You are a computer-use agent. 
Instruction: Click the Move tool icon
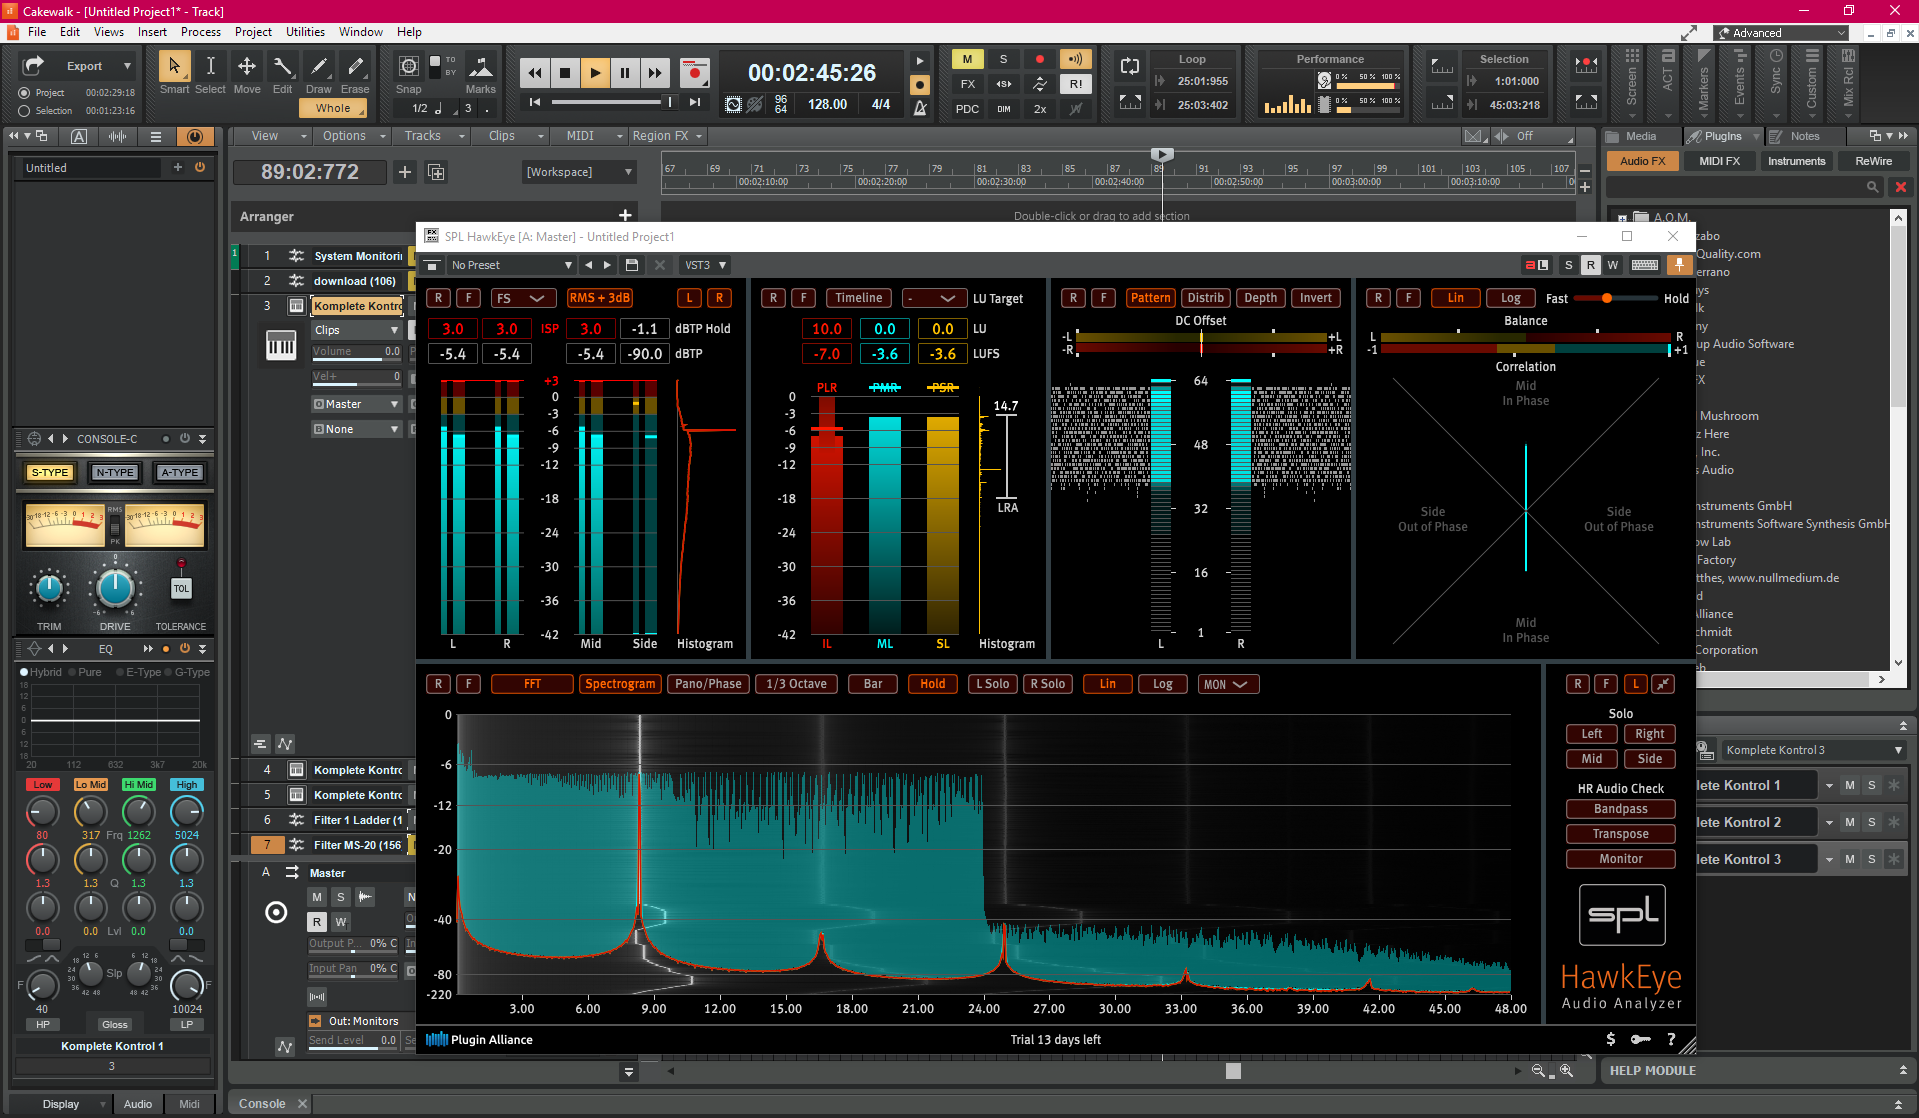tap(246, 66)
